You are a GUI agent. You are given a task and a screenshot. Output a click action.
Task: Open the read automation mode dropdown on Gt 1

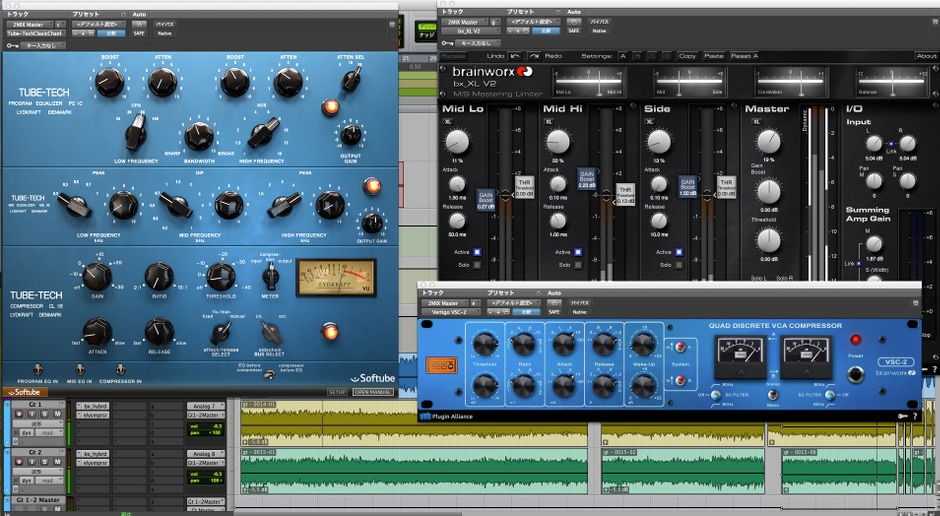(x=50, y=433)
